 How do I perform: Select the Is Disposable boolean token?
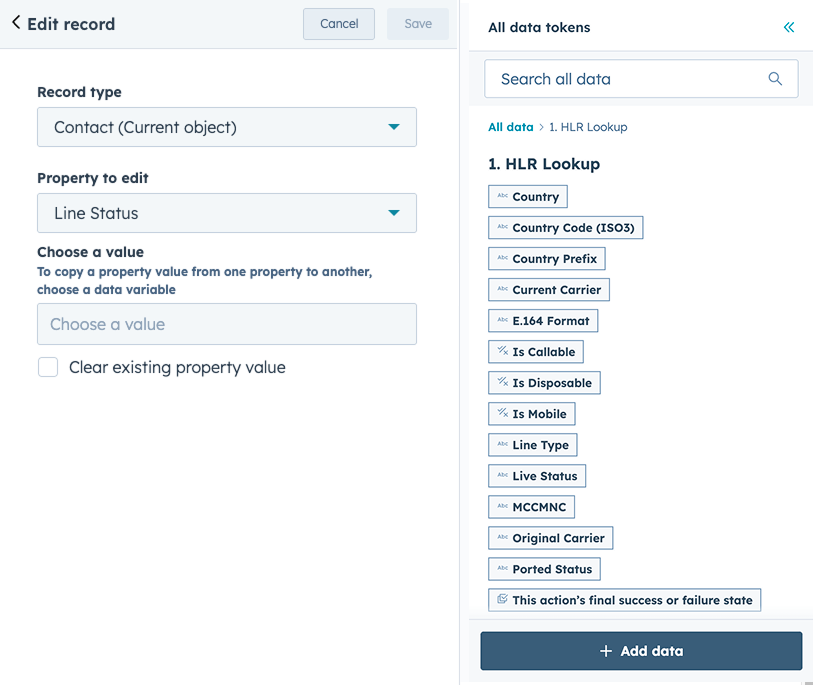coord(544,383)
